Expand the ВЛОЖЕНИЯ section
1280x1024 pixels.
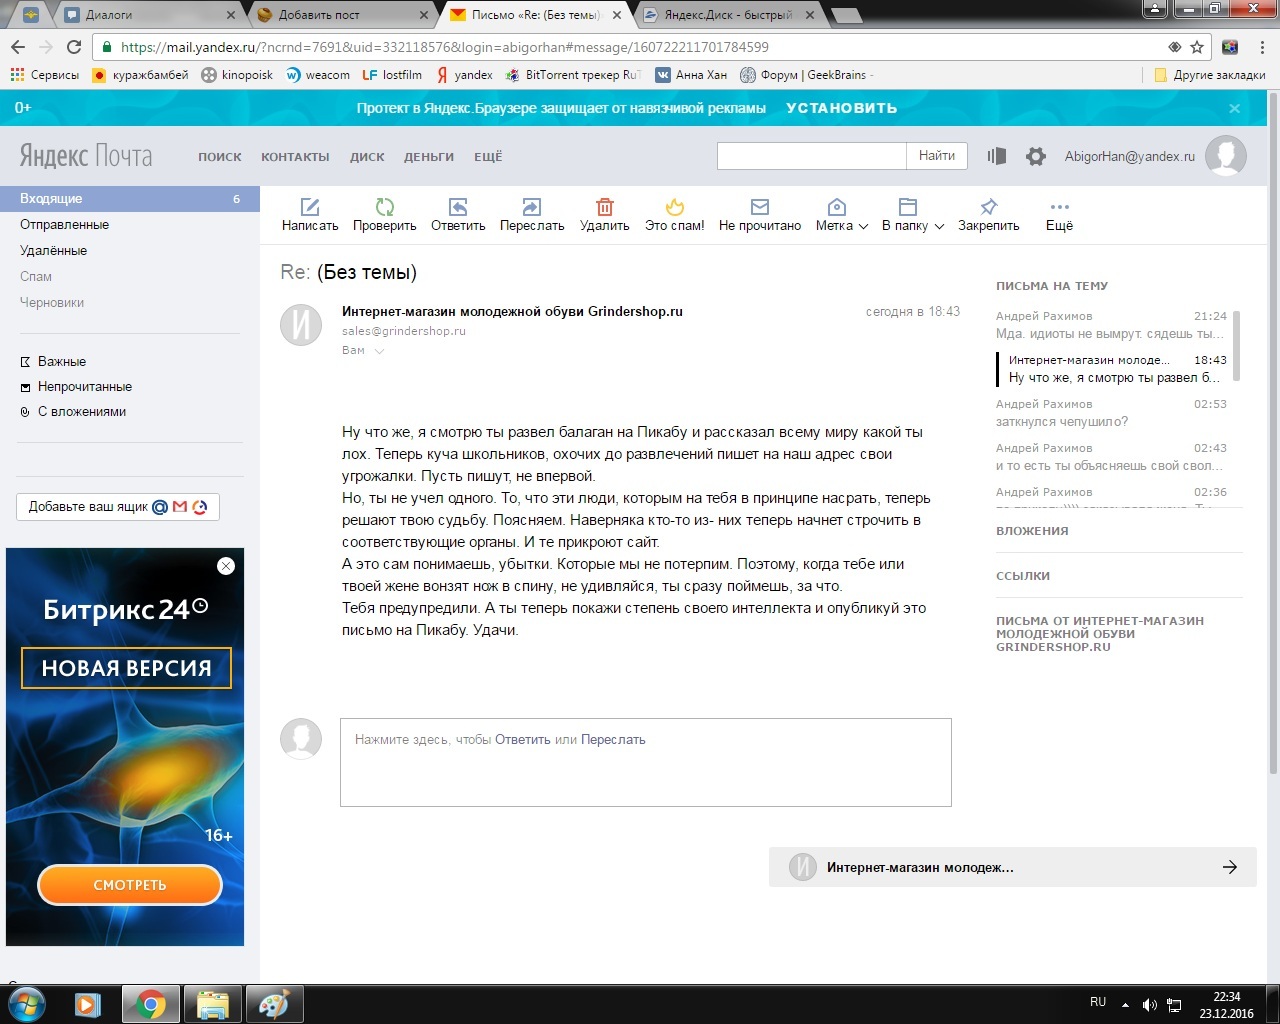click(1032, 531)
